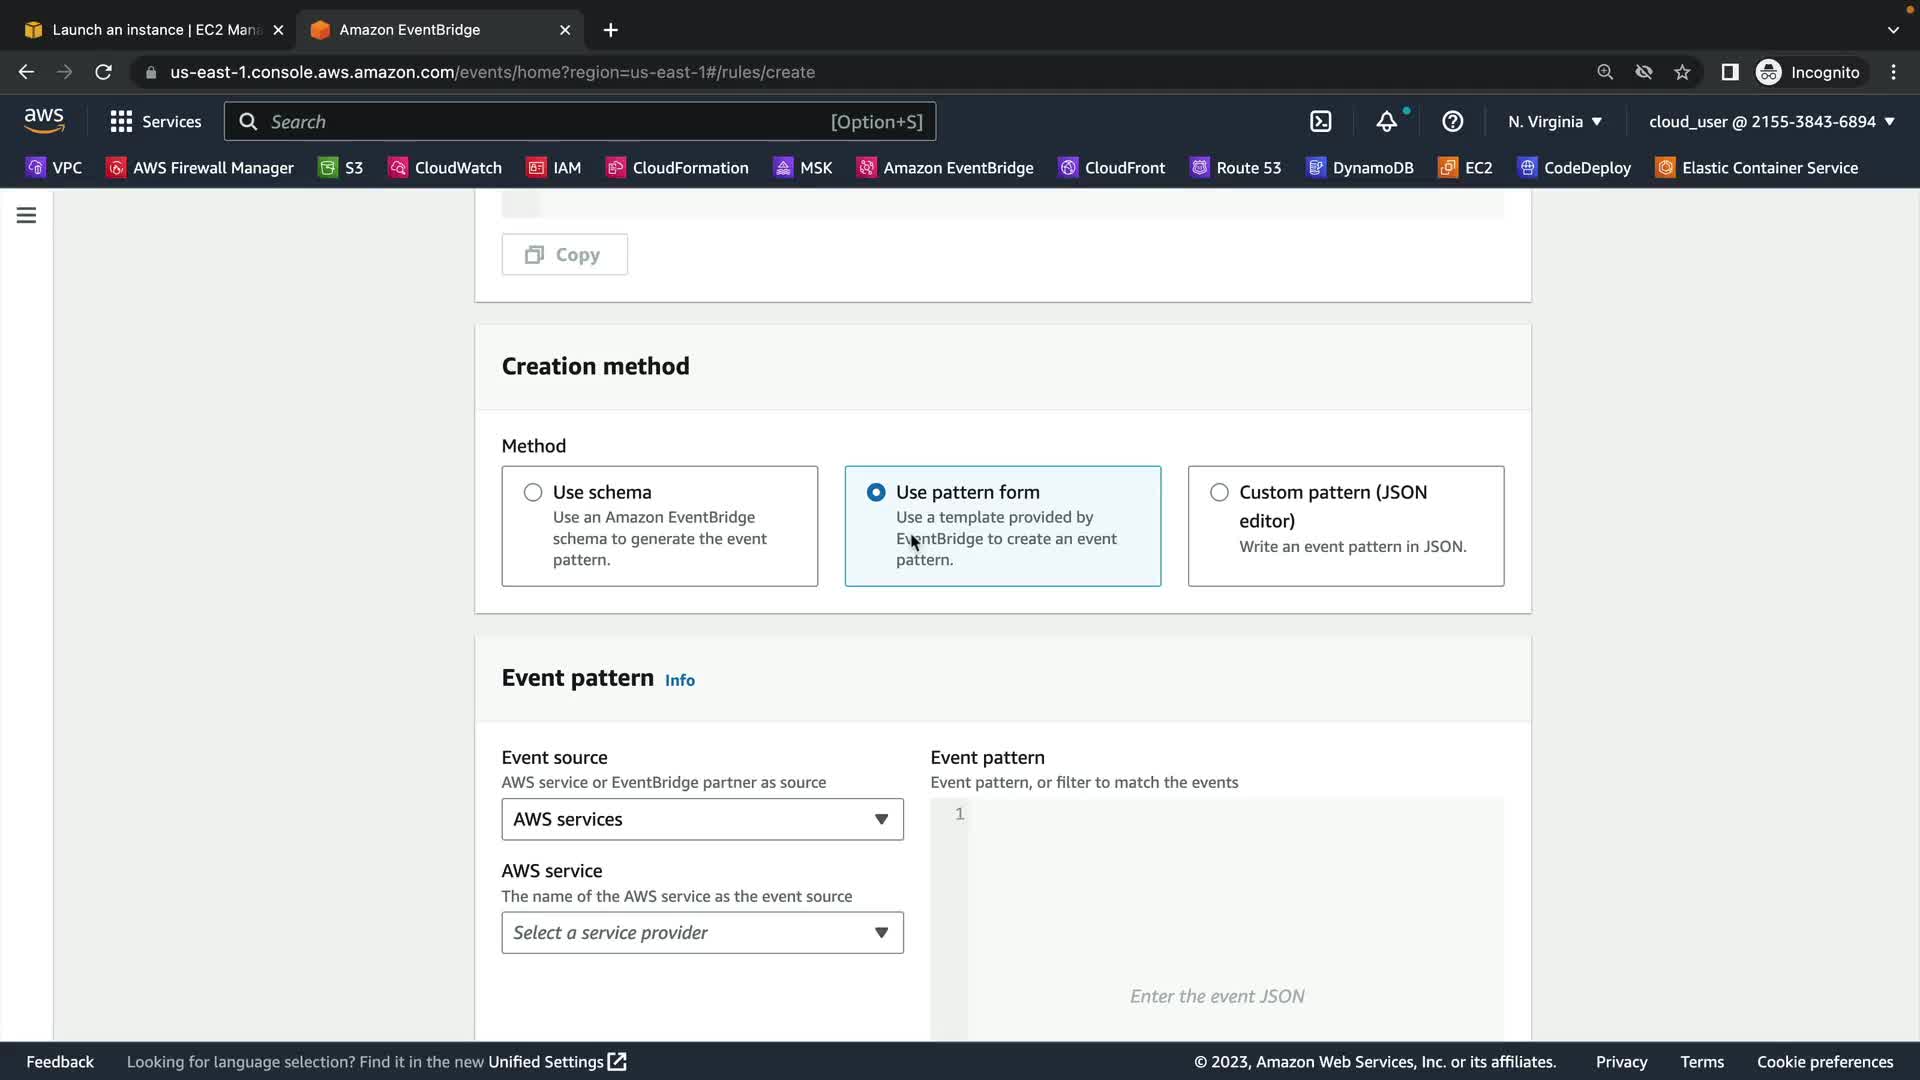Image resolution: width=1920 pixels, height=1080 pixels.
Task: Open the Services grid menu
Action: pos(155,122)
